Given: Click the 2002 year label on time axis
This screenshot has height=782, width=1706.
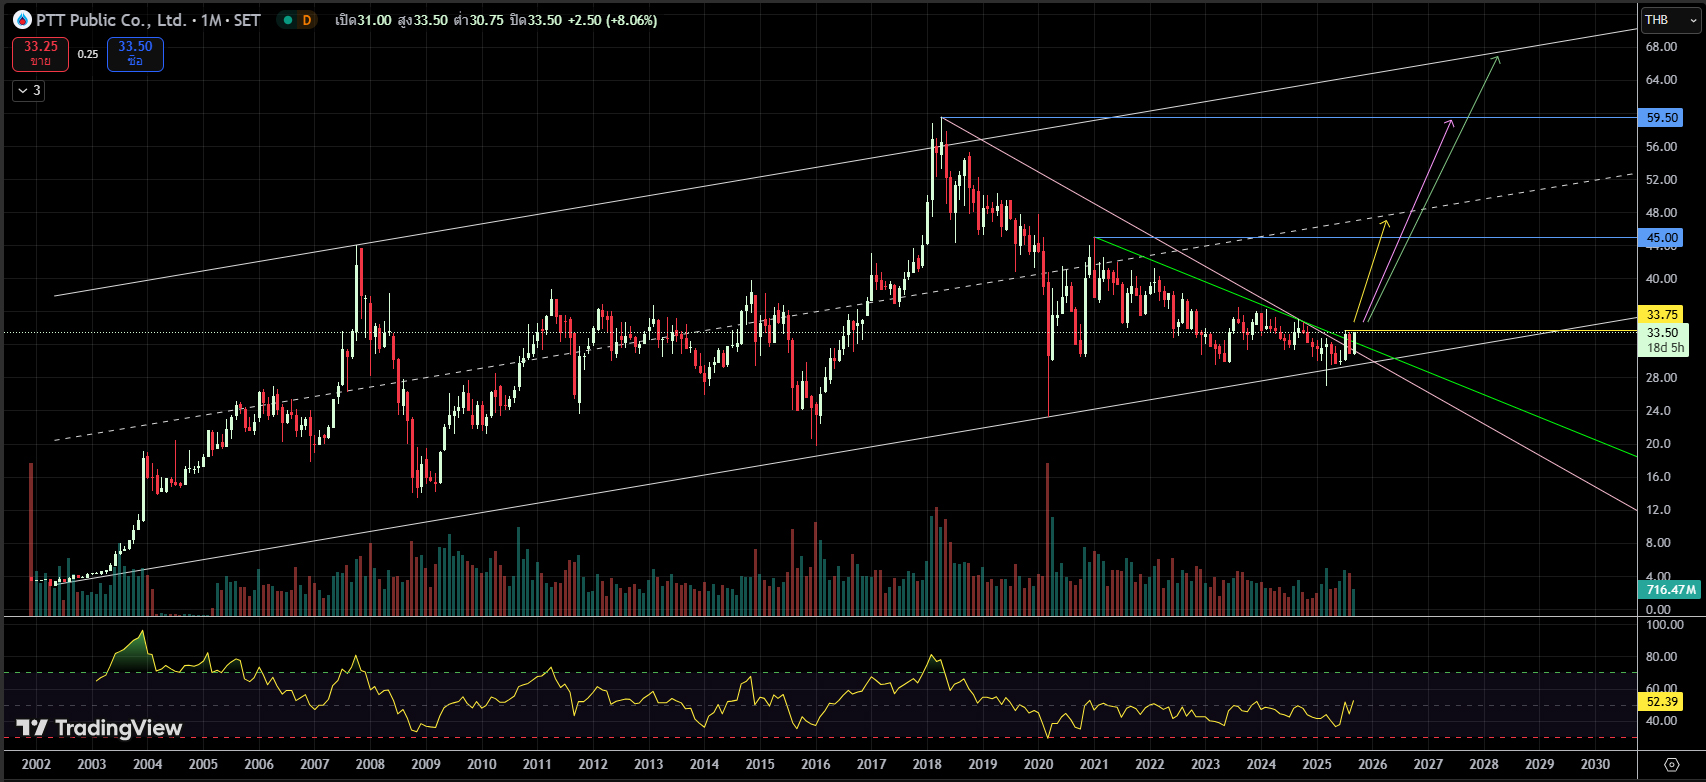Looking at the screenshot, I should click(36, 764).
